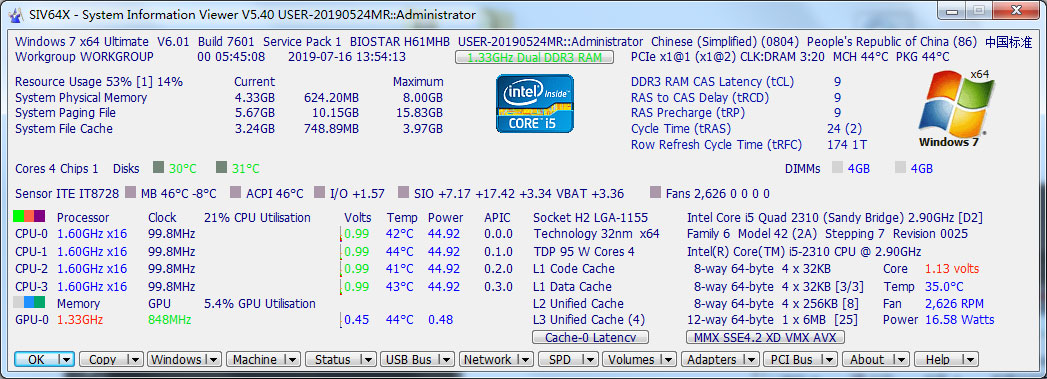Screen dimensions: 1047x379
Task: Click the 1.33GHz Dual DDR3 RAM button
Action: tap(534, 57)
